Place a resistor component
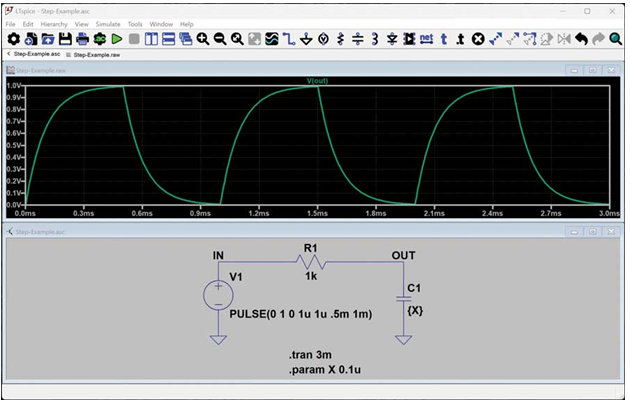Viewport: 630px width, 405px height. click(341, 39)
